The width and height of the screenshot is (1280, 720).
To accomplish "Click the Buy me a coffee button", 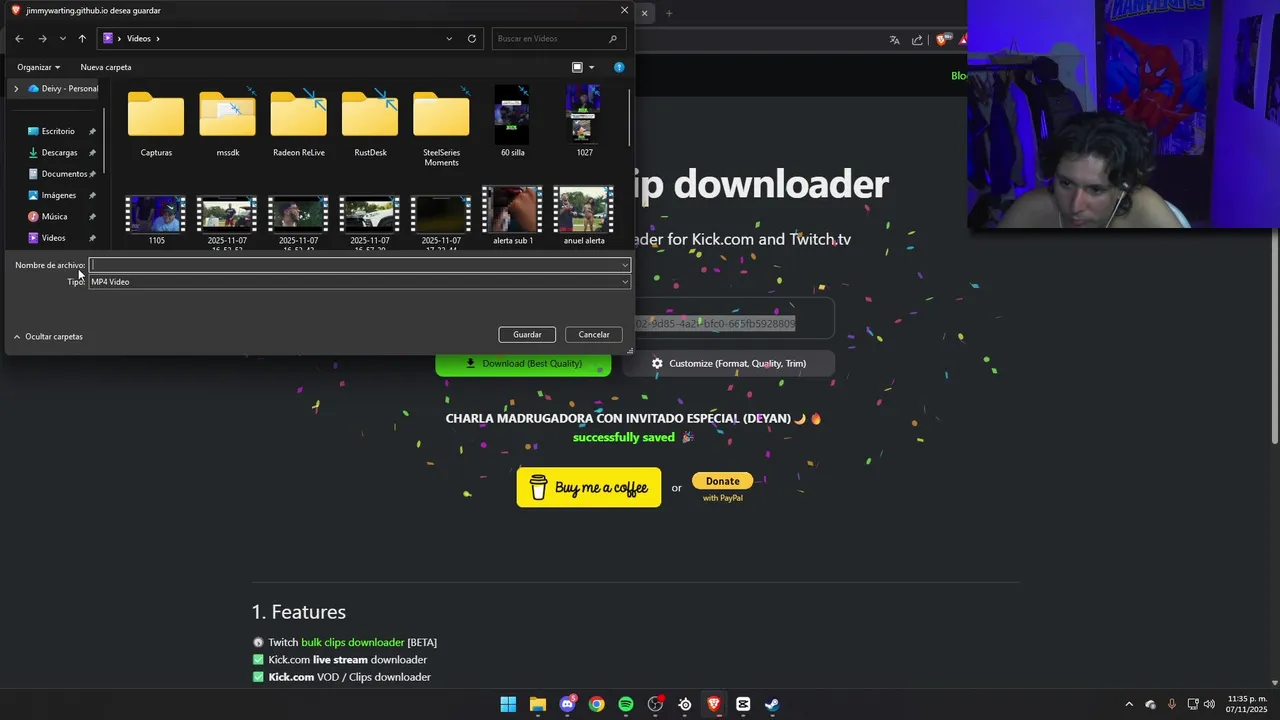I will pos(589,487).
